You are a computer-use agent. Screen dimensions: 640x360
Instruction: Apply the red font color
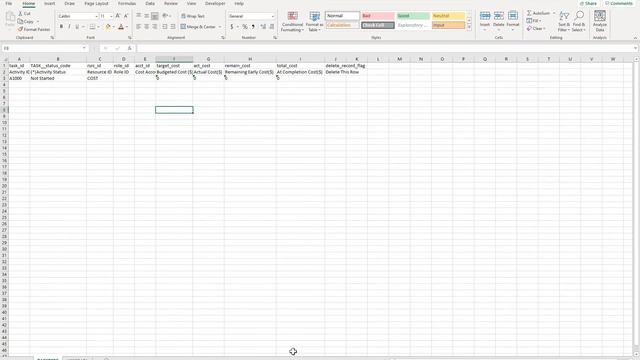[x=121, y=27]
